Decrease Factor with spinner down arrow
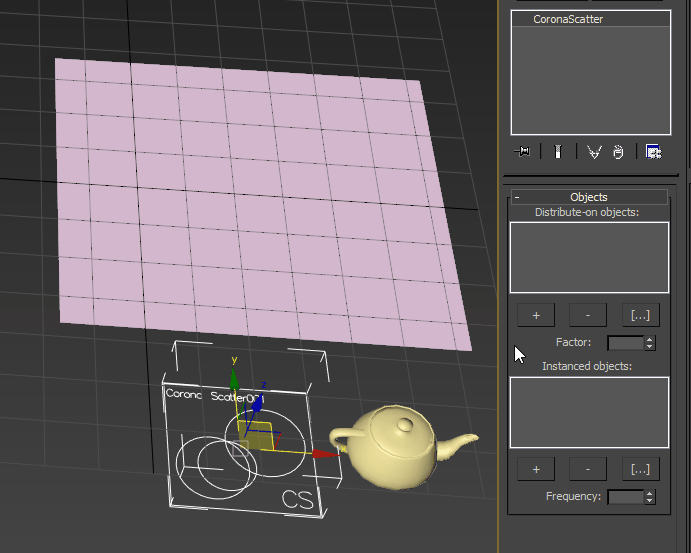691x553 pixels. (650, 347)
